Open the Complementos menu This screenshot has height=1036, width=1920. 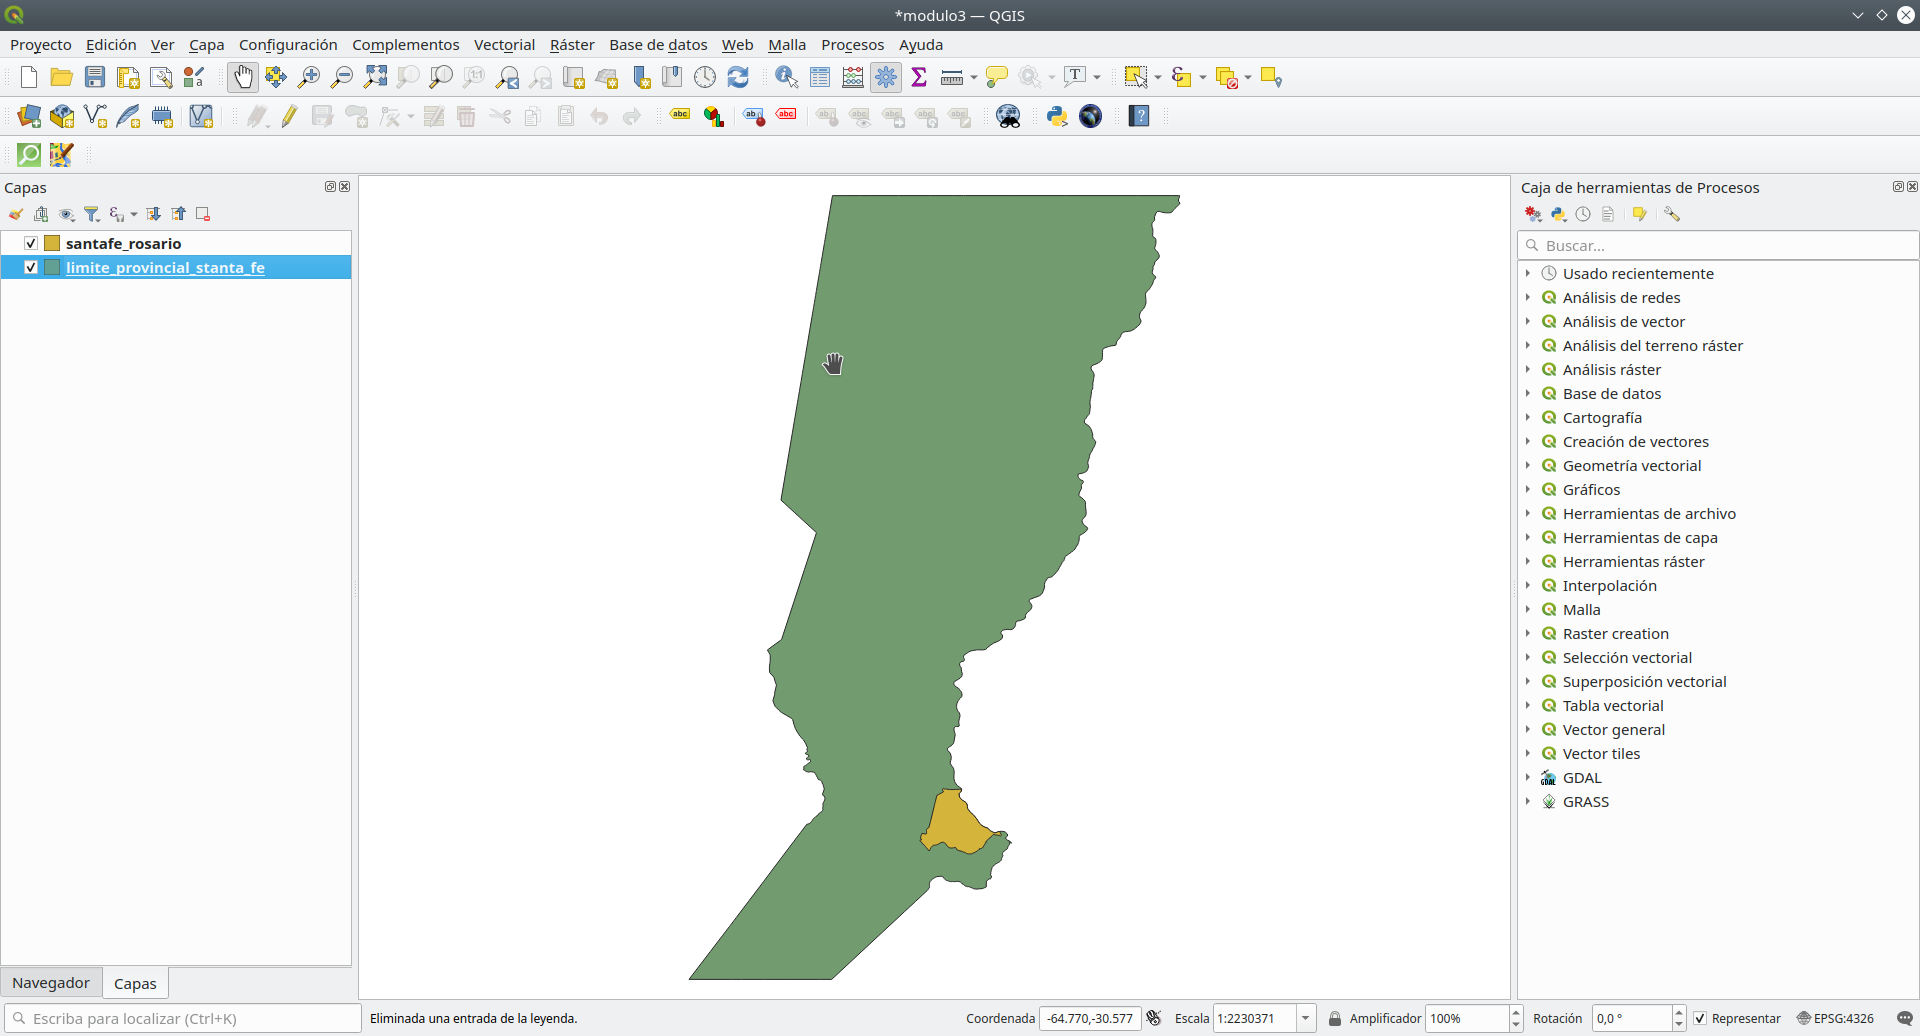pos(405,44)
